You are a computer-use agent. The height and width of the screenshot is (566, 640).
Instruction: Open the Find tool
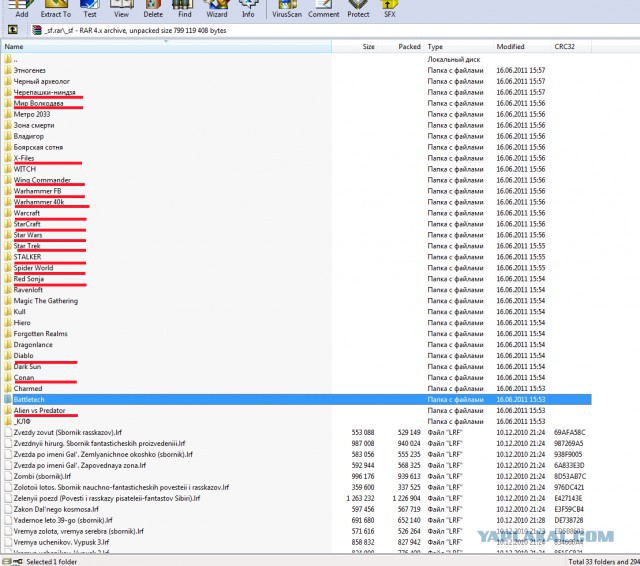click(184, 9)
